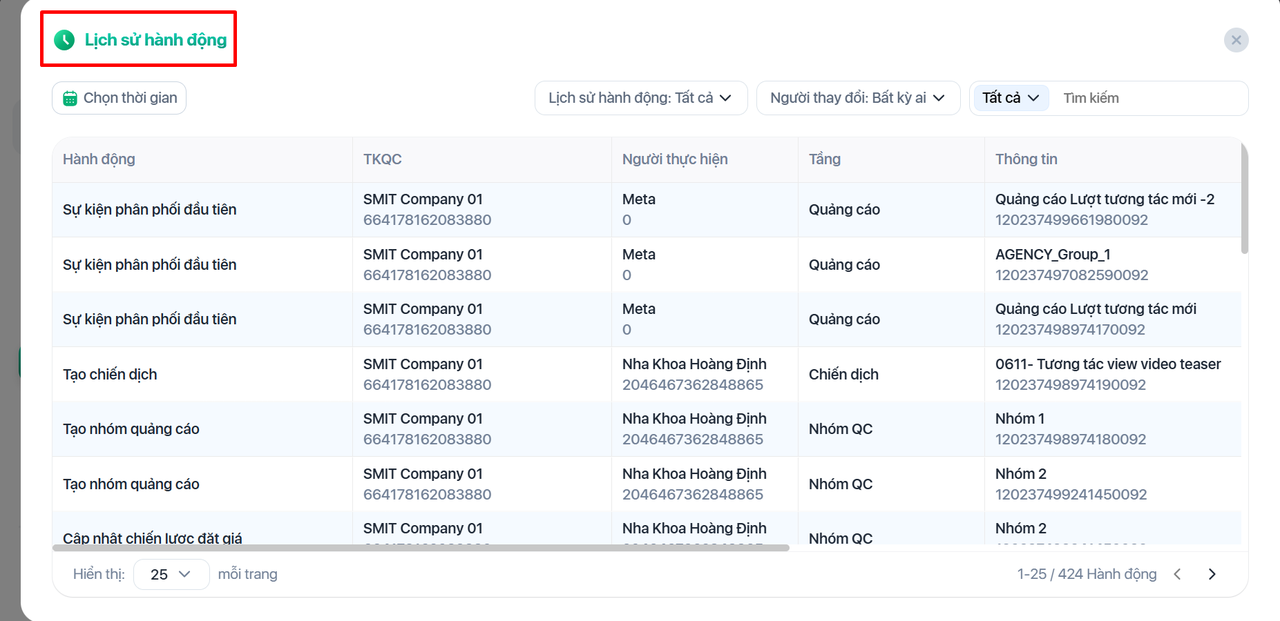Select the Tạo chiến dịch row
Viewport: 1280px width, 621px height.
(110, 374)
